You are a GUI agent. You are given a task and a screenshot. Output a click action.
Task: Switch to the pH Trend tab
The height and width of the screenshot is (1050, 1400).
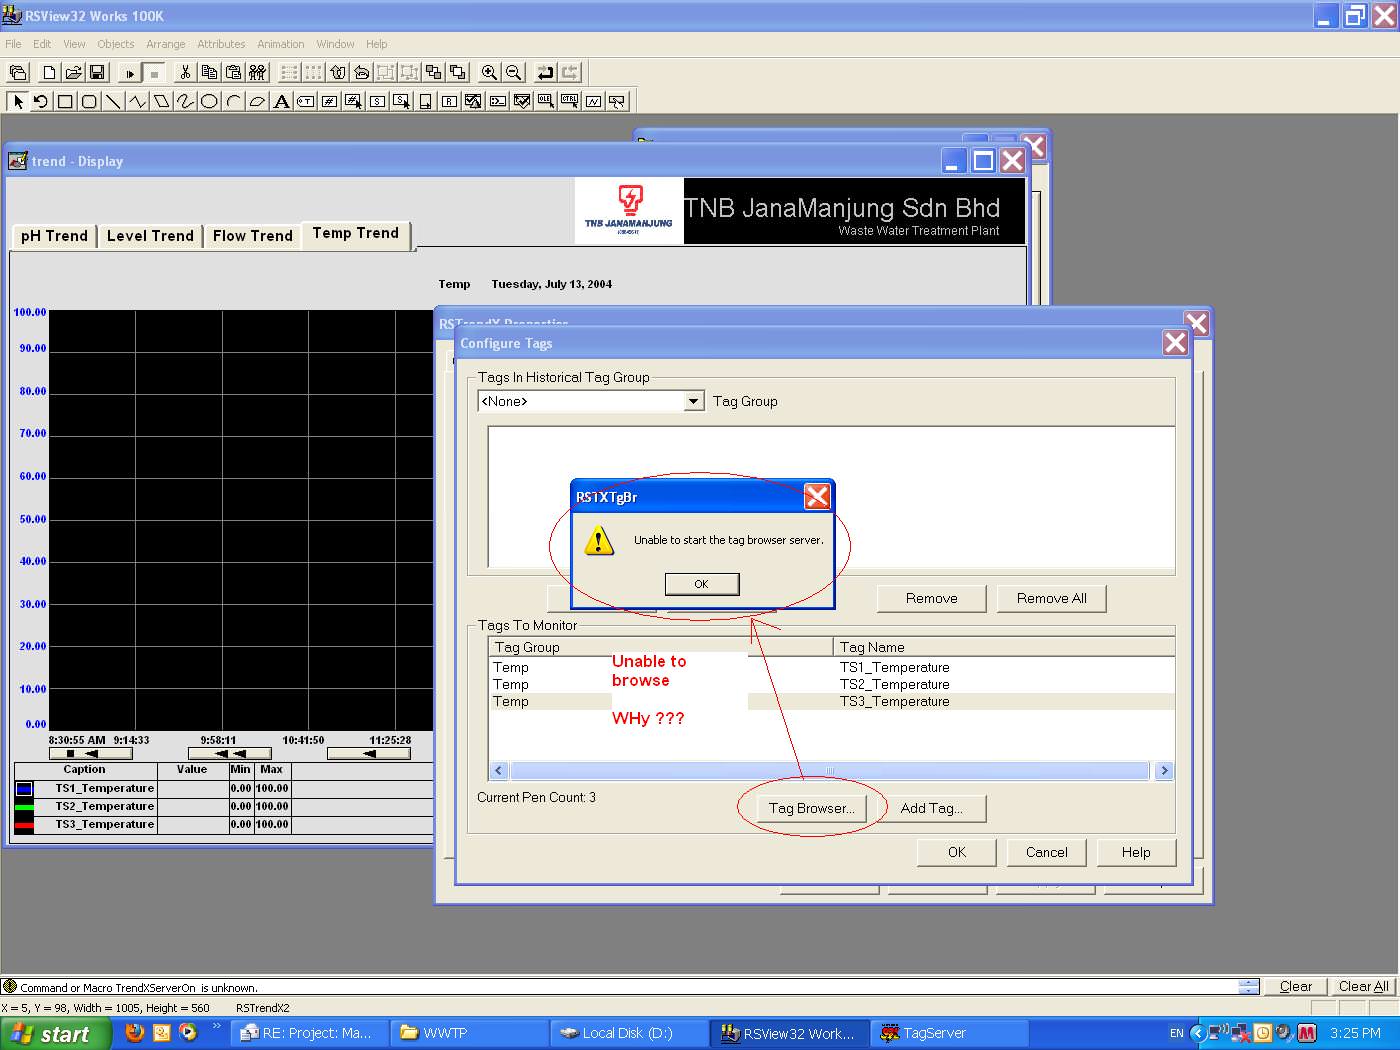[54, 236]
